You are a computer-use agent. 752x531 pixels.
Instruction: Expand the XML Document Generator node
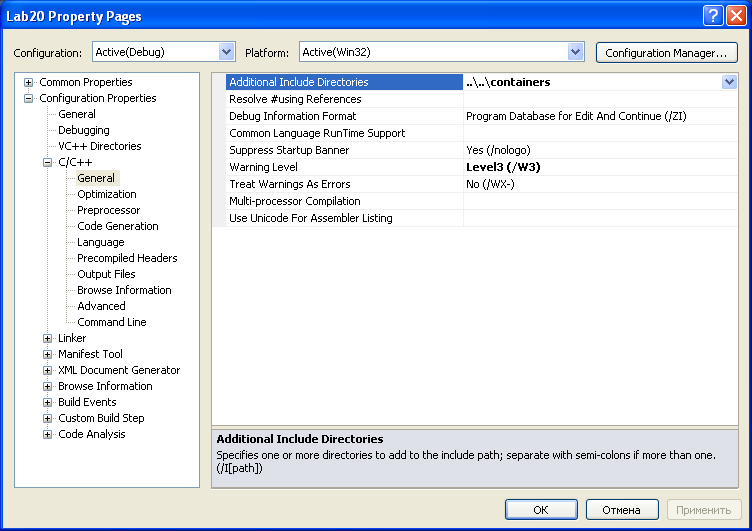(x=47, y=370)
